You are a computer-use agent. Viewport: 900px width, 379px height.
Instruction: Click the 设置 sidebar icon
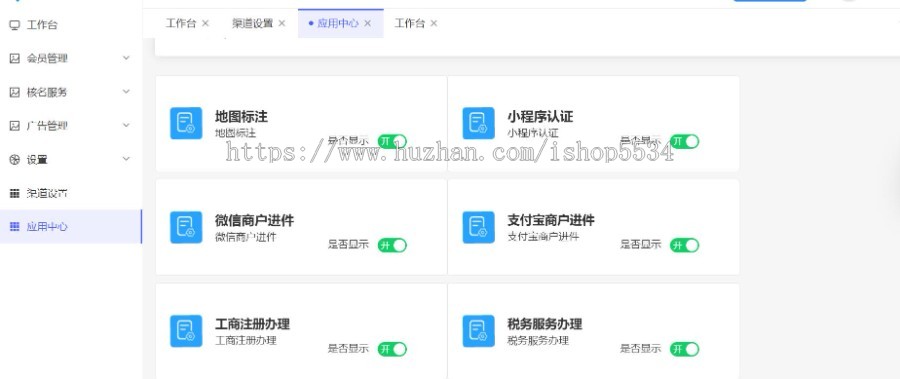click(x=15, y=160)
